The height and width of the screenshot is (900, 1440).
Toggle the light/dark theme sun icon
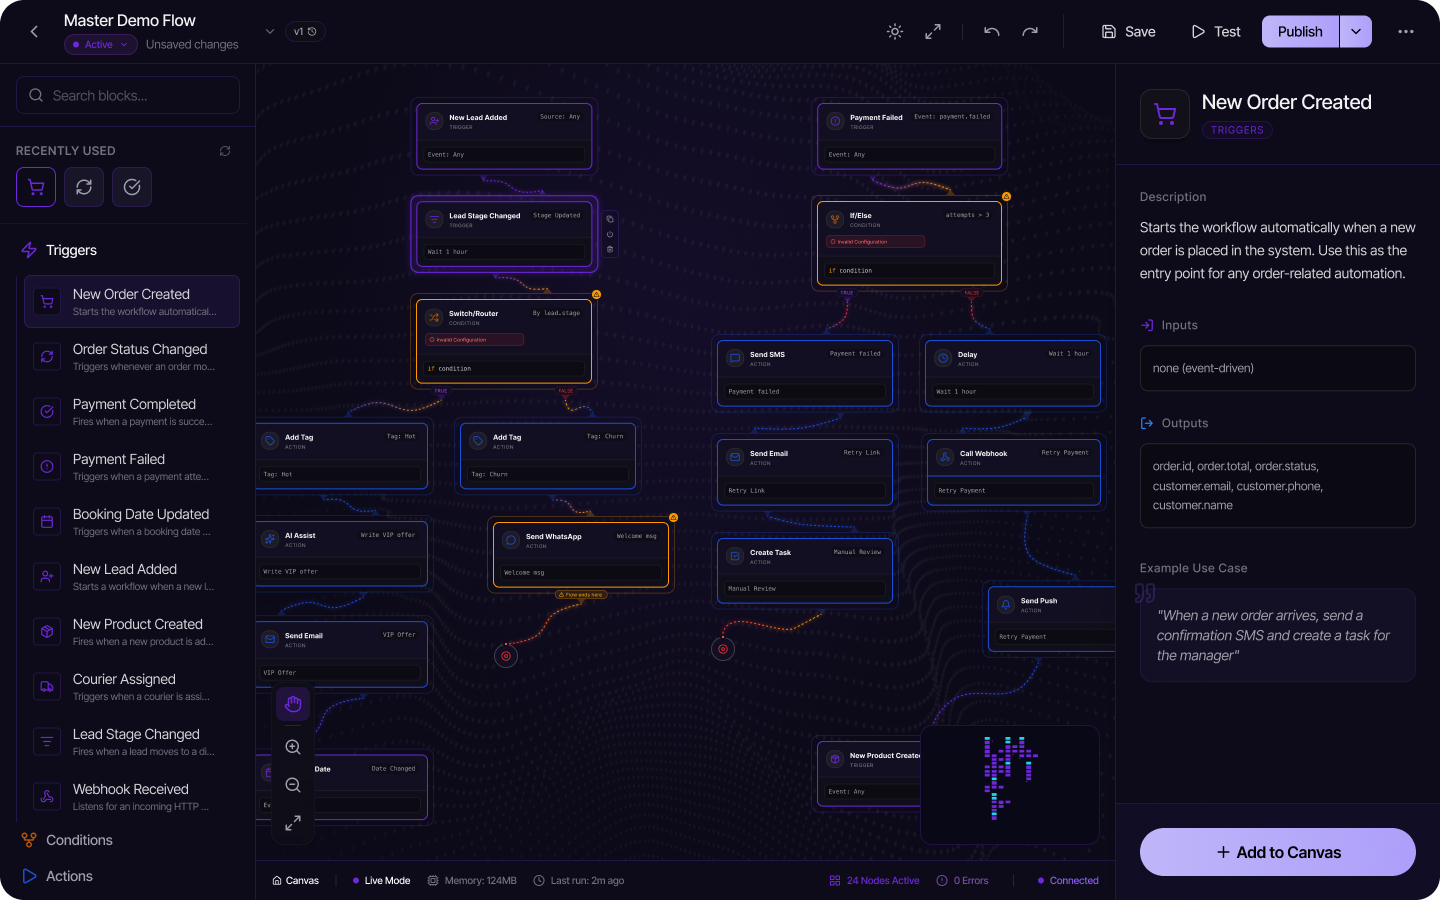(895, 32)
